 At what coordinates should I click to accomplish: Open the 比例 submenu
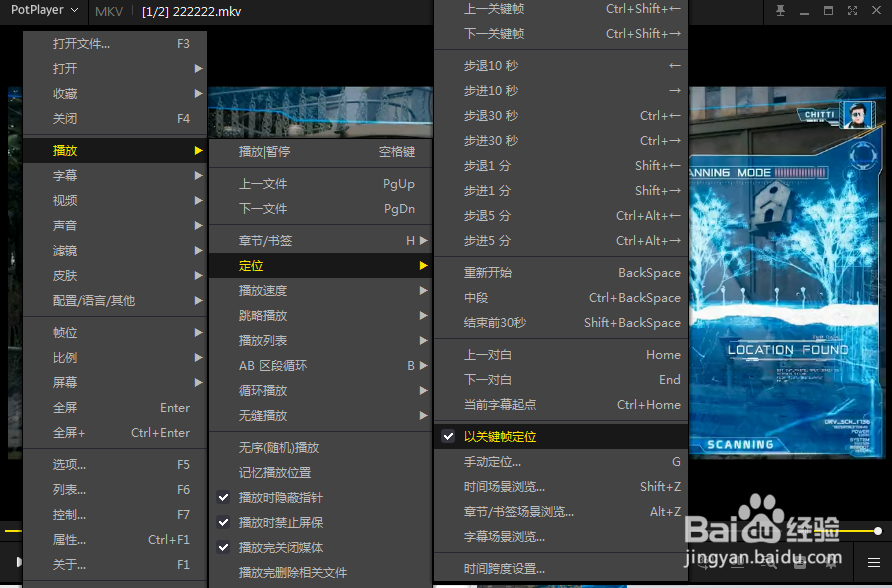pos(115,358)
